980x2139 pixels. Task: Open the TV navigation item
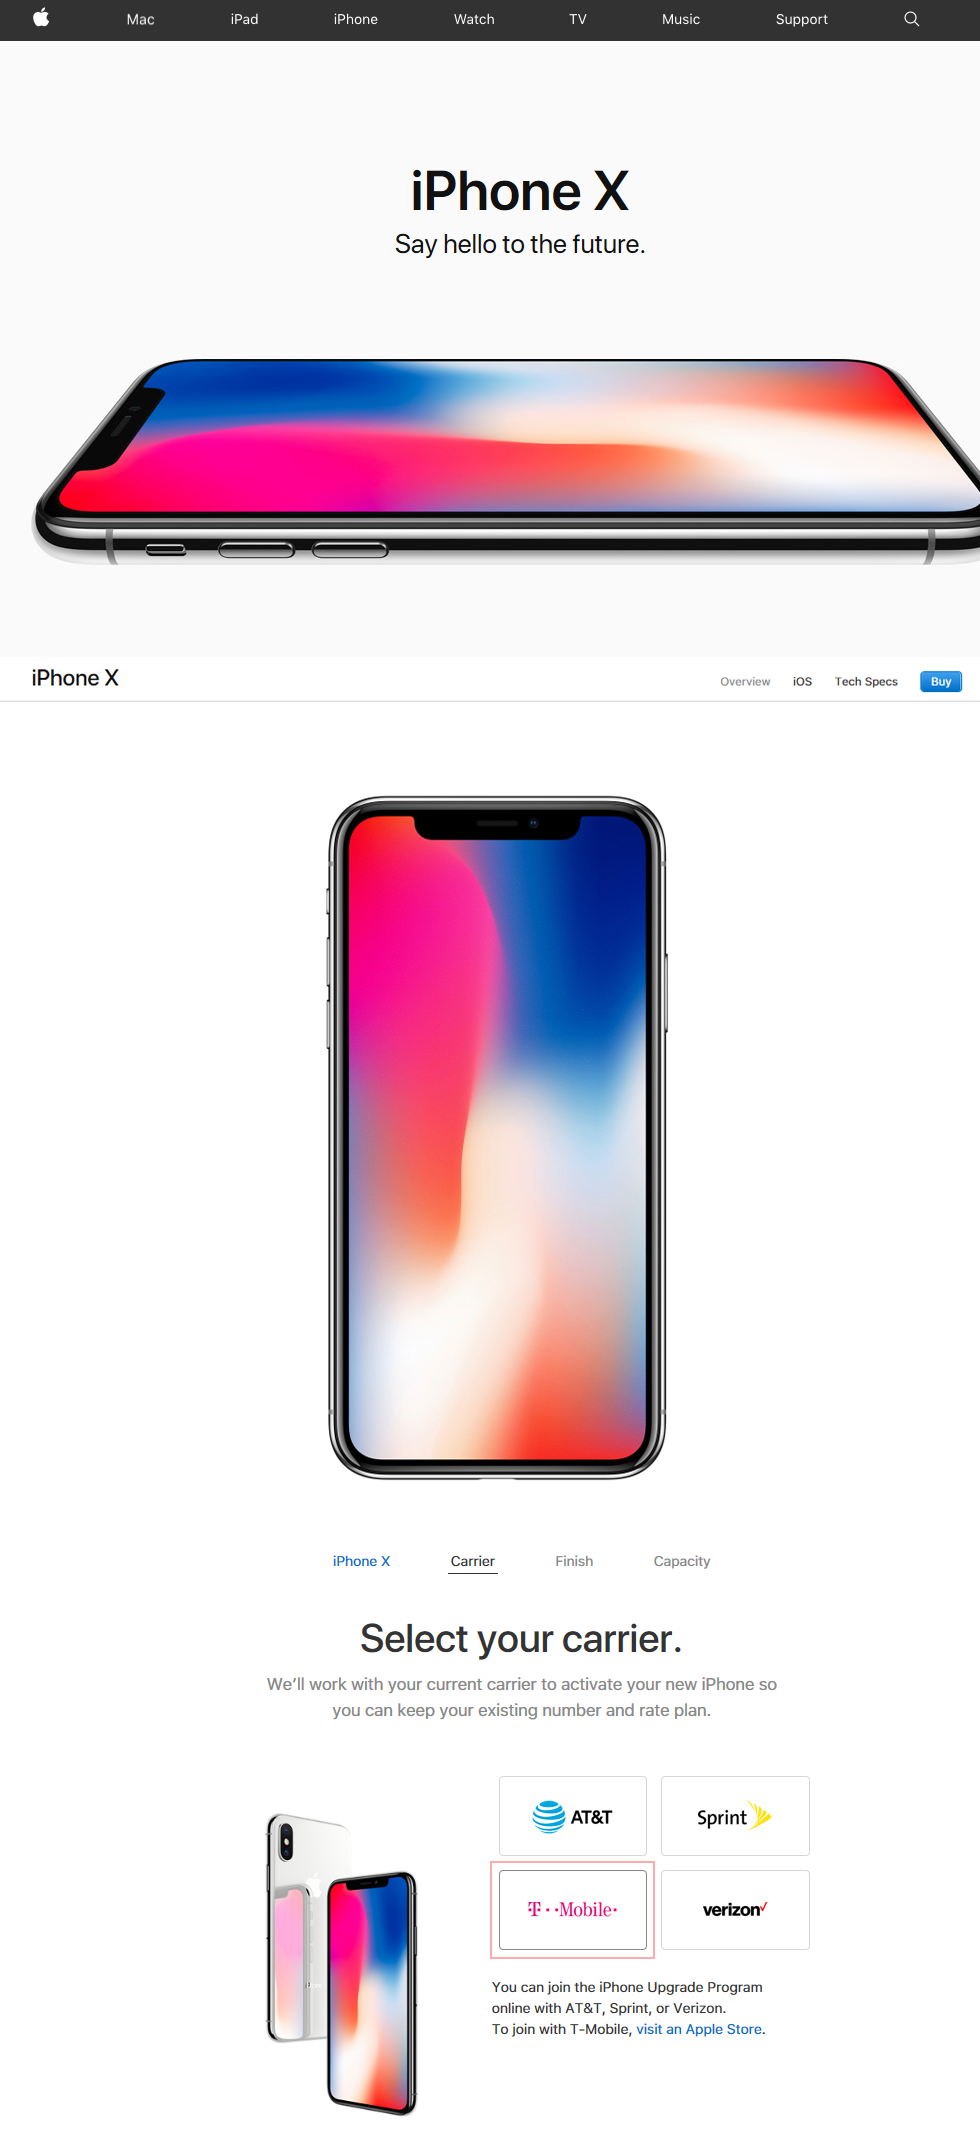click(x=578, y=19)
